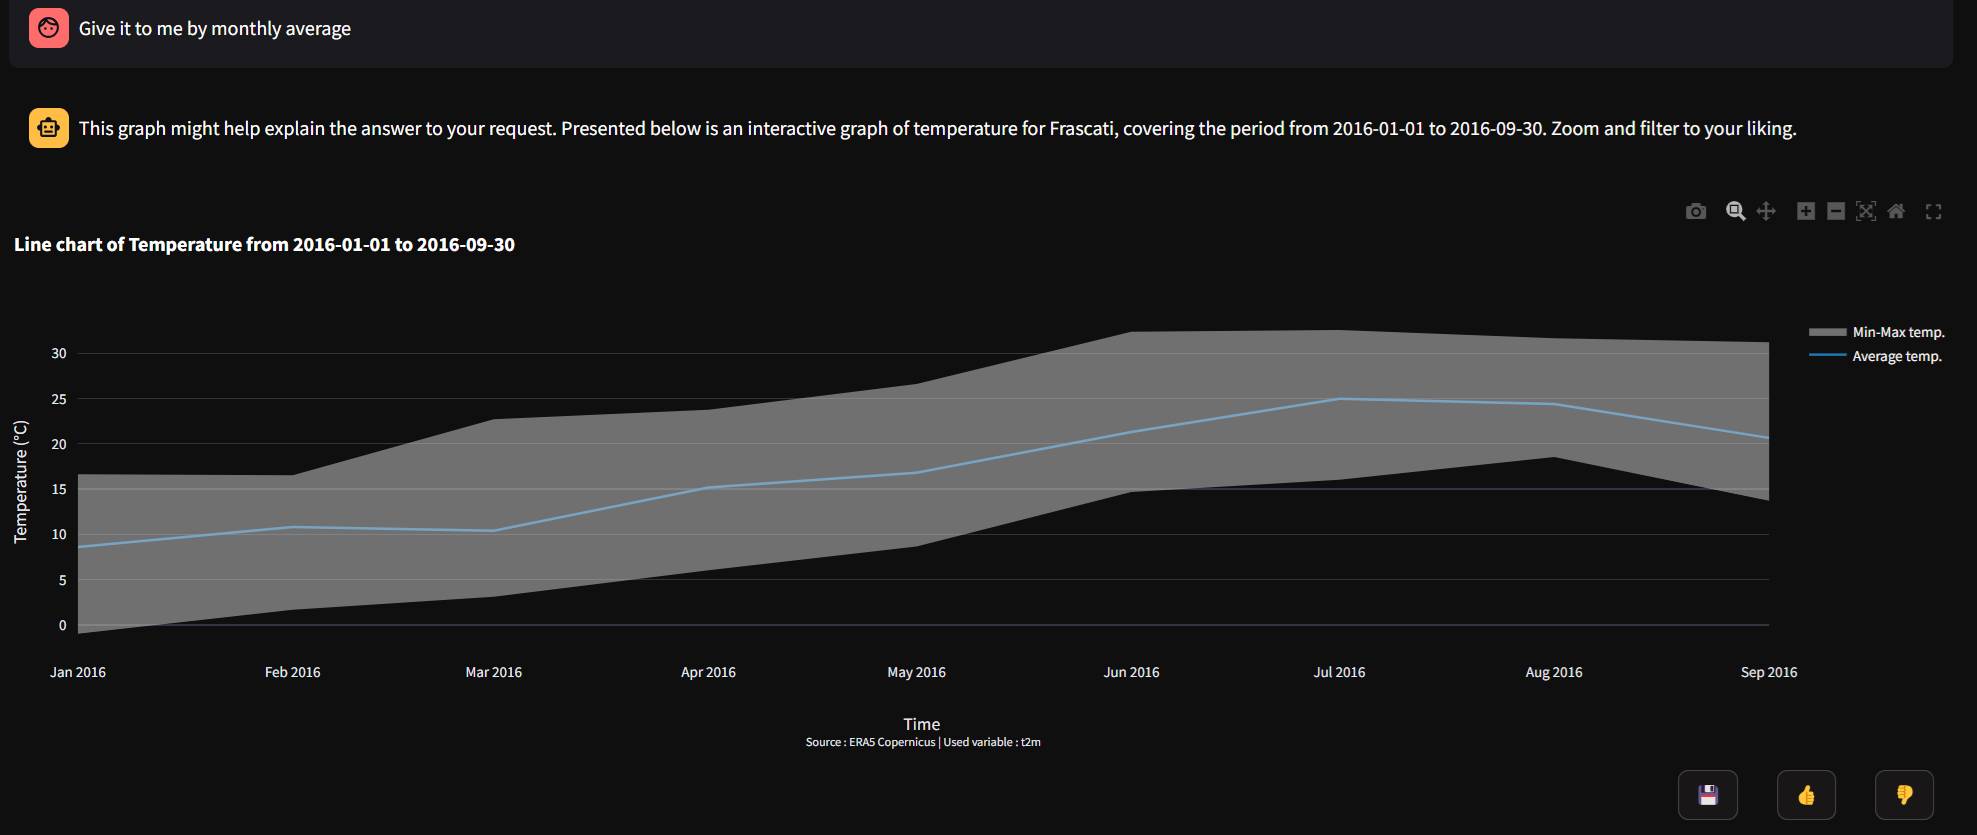This screenshot has width=1977, height=835.
Task: Zoom out using the minus button
Action: (1835, 211)
